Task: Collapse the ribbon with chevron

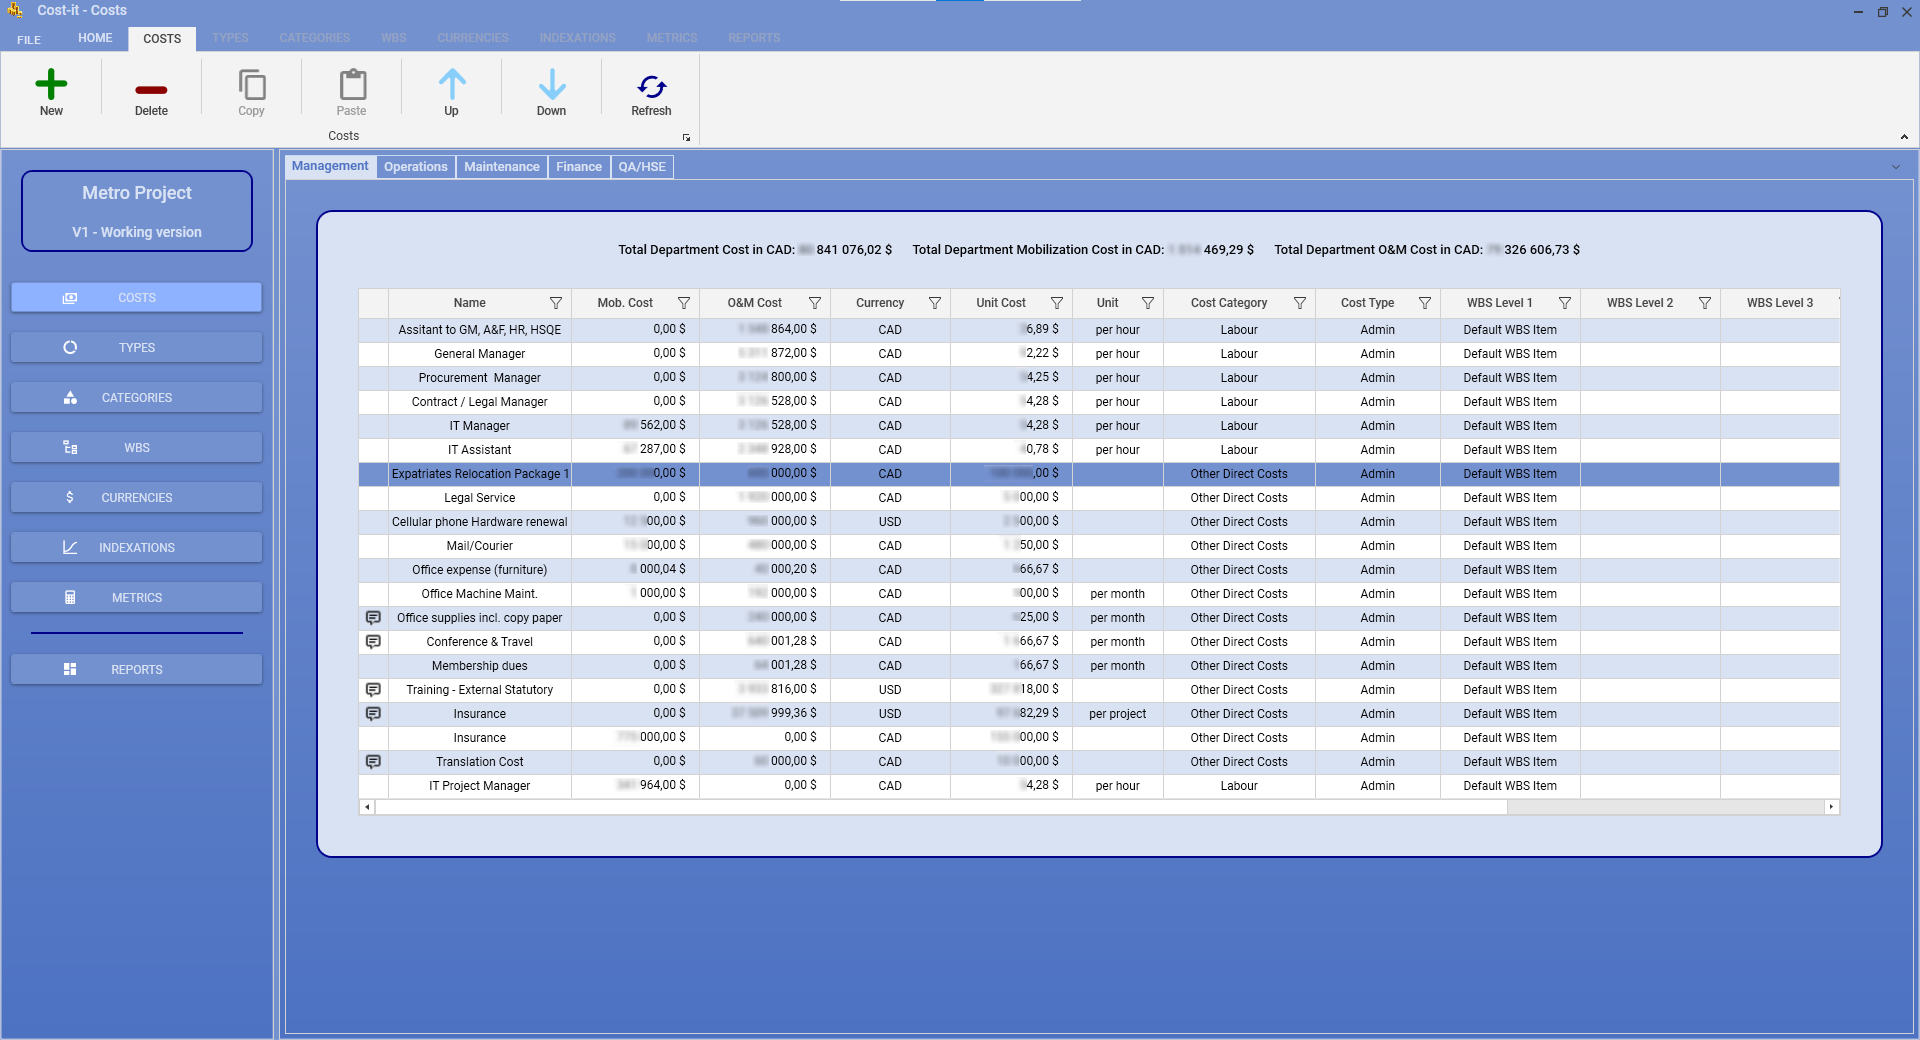Action: click(x=1904, y=137)
